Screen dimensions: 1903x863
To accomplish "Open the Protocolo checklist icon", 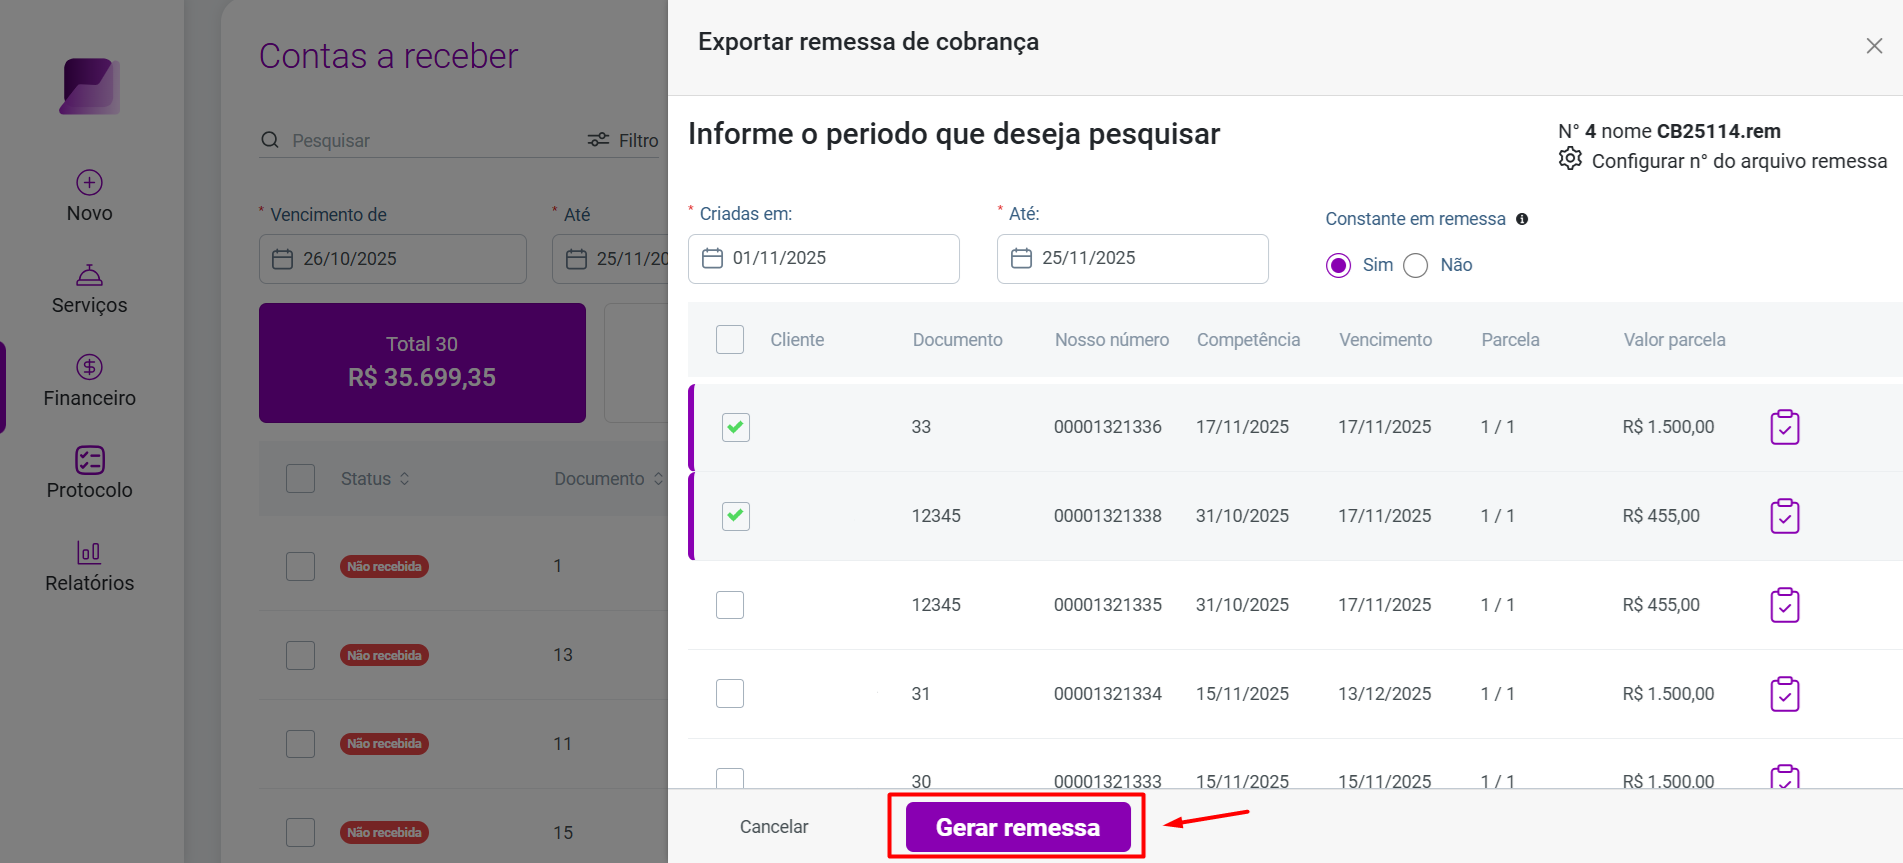I will (x=89, y=460).
